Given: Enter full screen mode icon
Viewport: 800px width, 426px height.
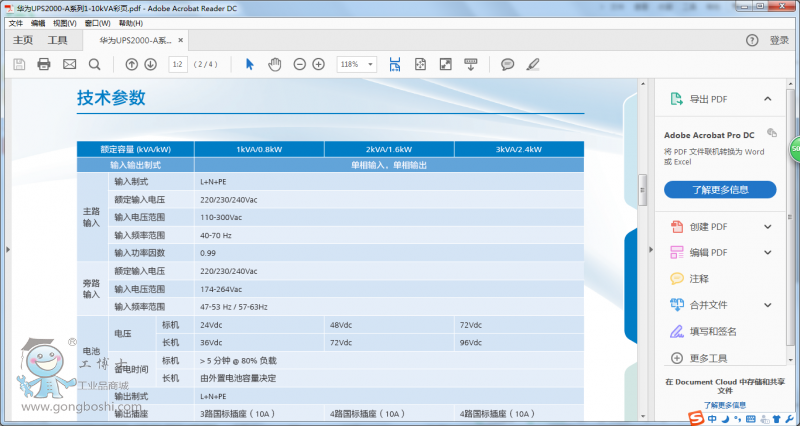Looking at the screenshot, I should point(445,64).
